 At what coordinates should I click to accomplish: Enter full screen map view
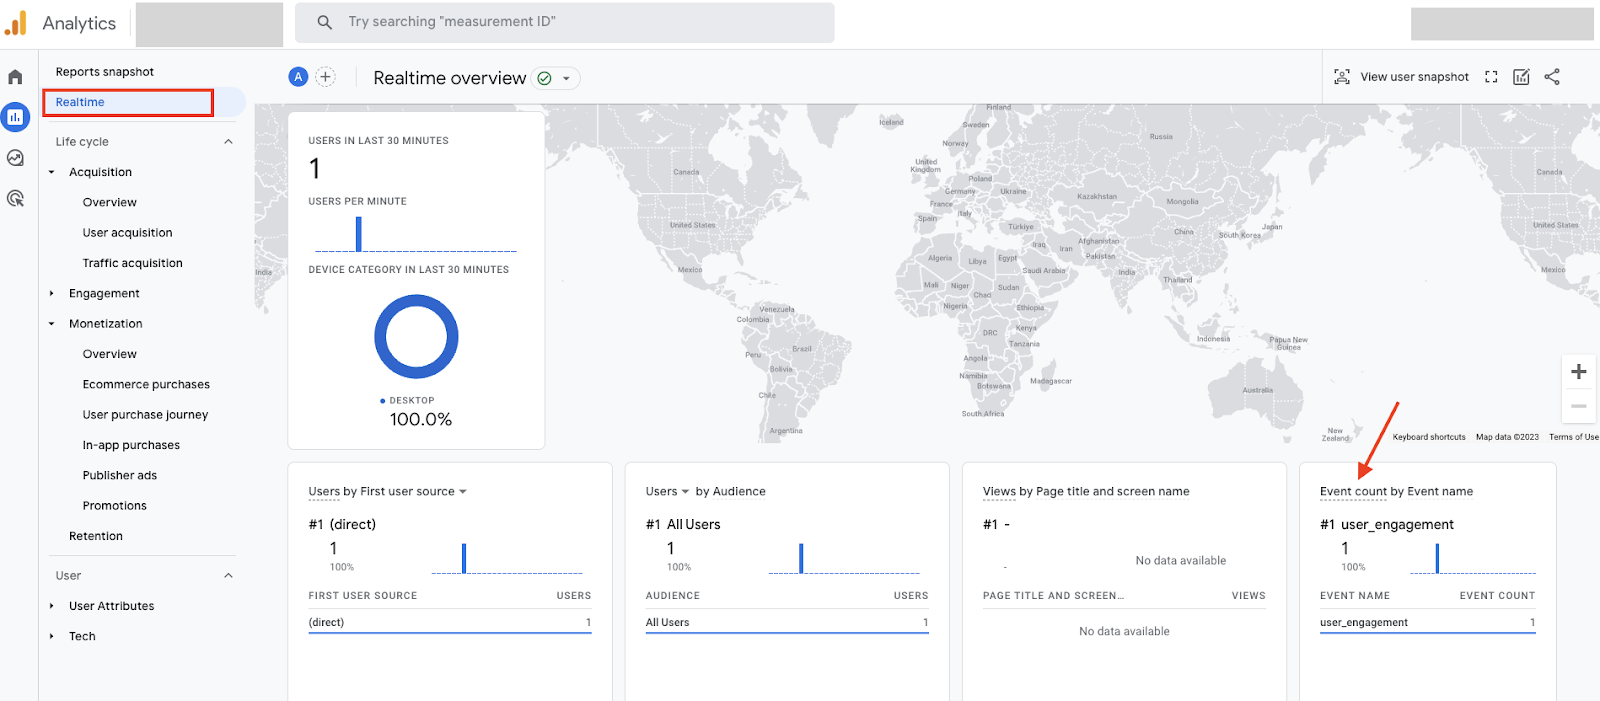1491,77
